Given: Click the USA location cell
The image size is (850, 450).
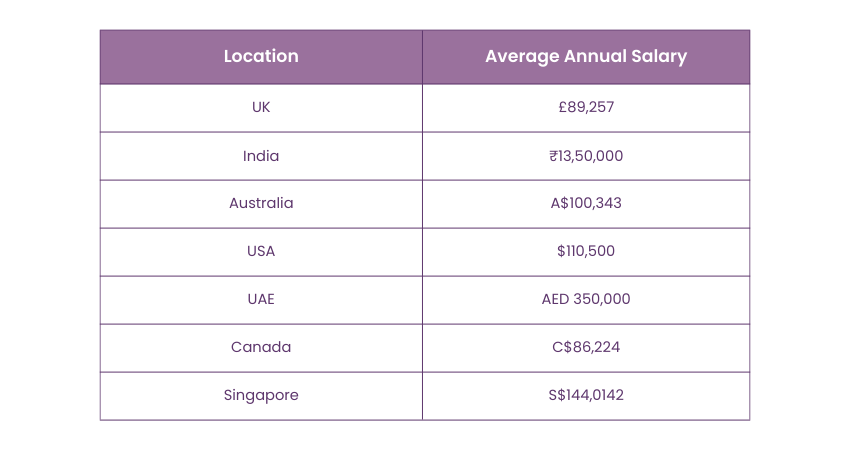Looking at the screenshot, I should [261, 251].
